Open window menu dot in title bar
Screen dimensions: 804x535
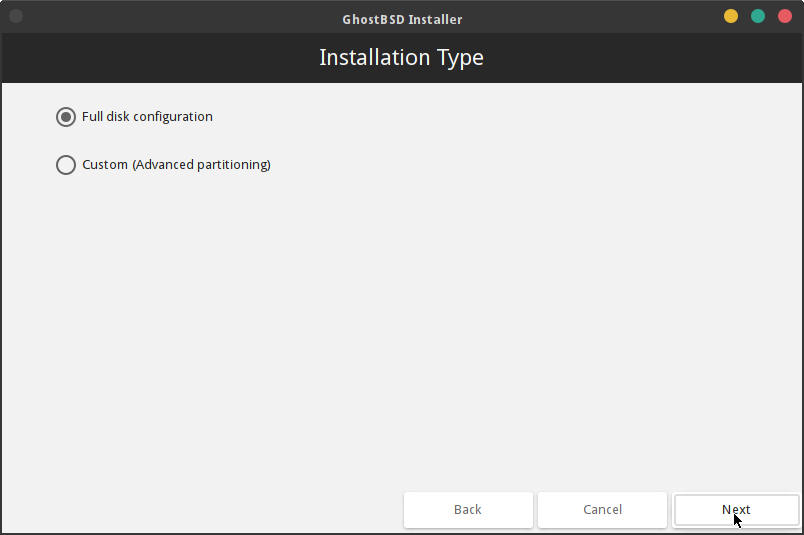click(x=16, y=16)
